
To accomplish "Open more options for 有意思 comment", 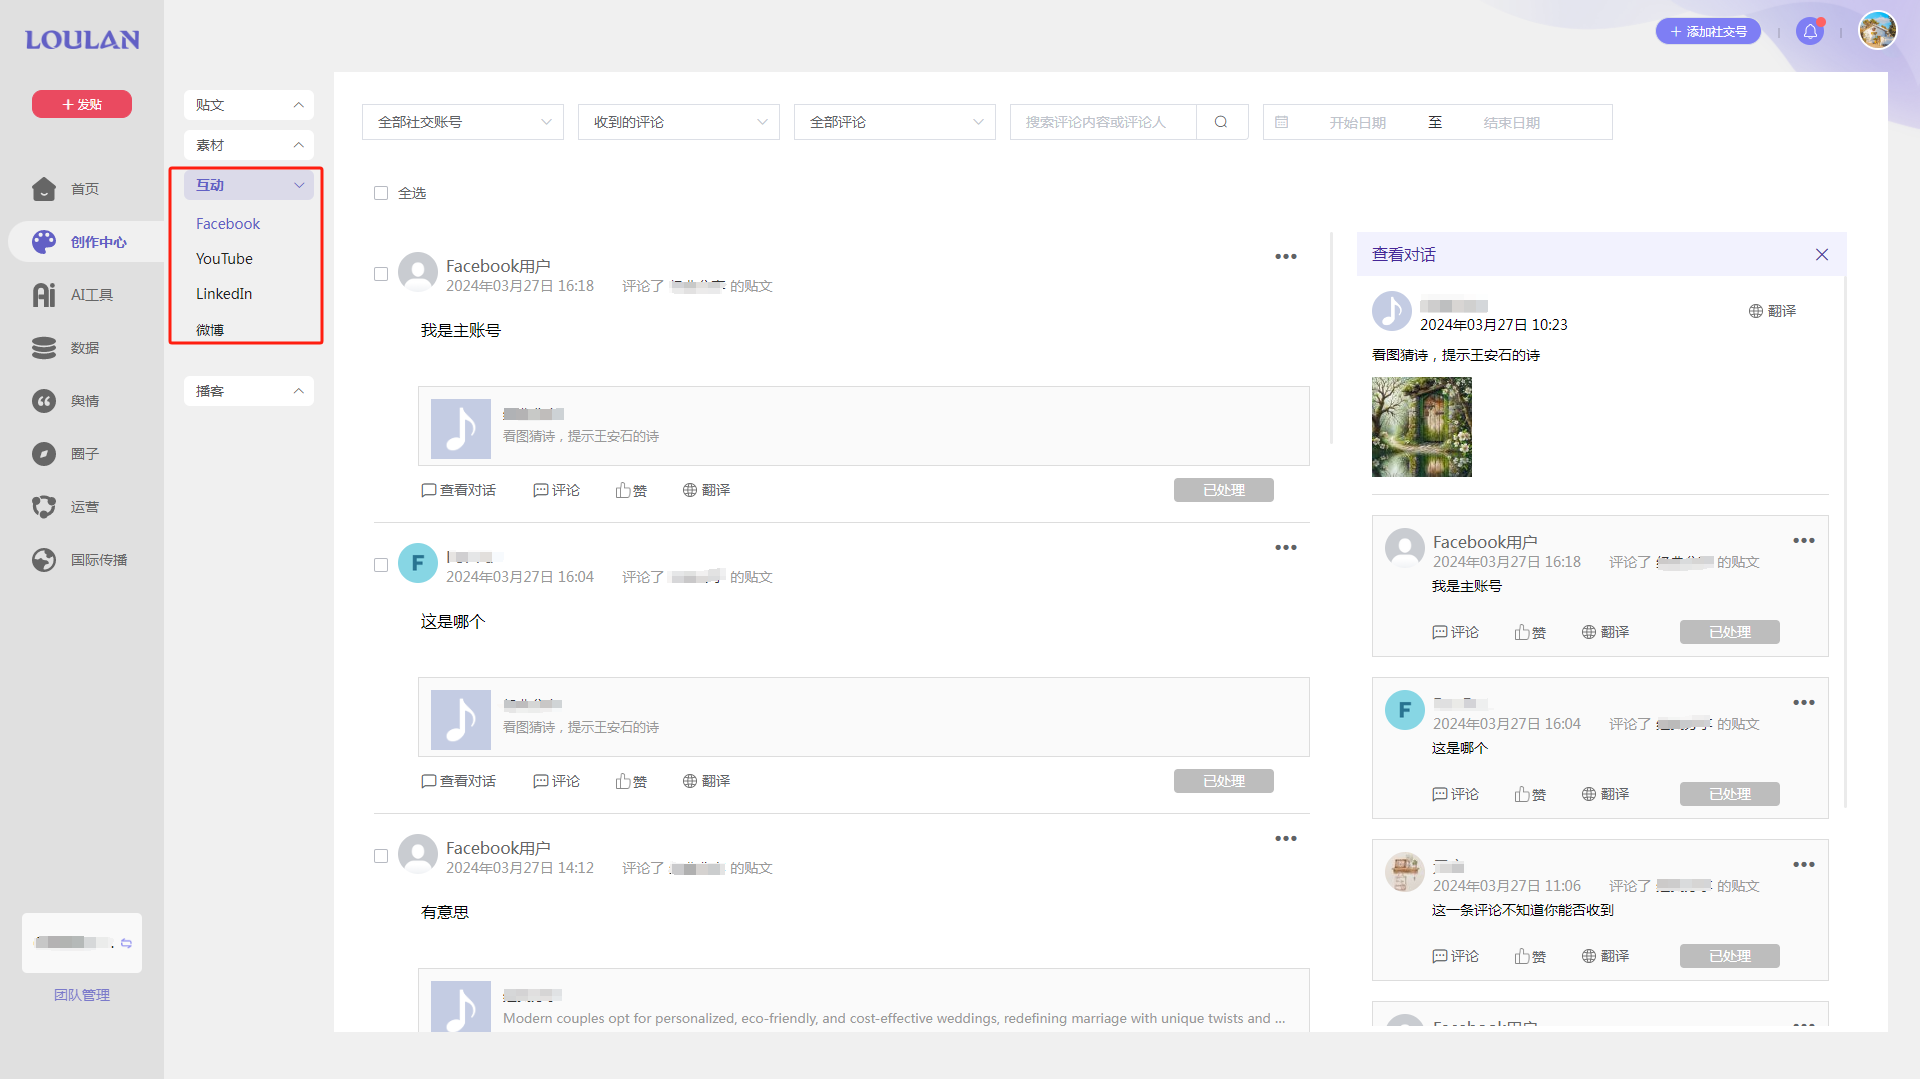I will pos(1286,839).
